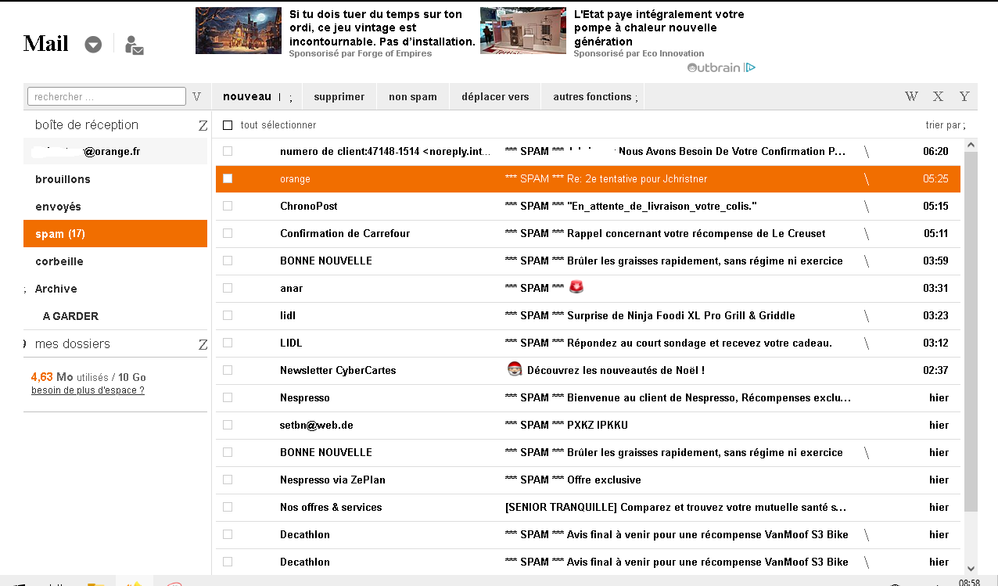The width and height of the screenshot is (998, 586).
Task: Open the Eco Innovation heat pump ad image
Action: pyautogui.click(x=523, y=31)
